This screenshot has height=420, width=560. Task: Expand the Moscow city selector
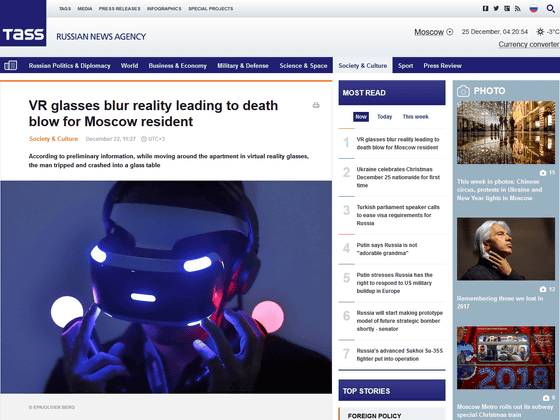pyautogui.click(x=433, y=32)
